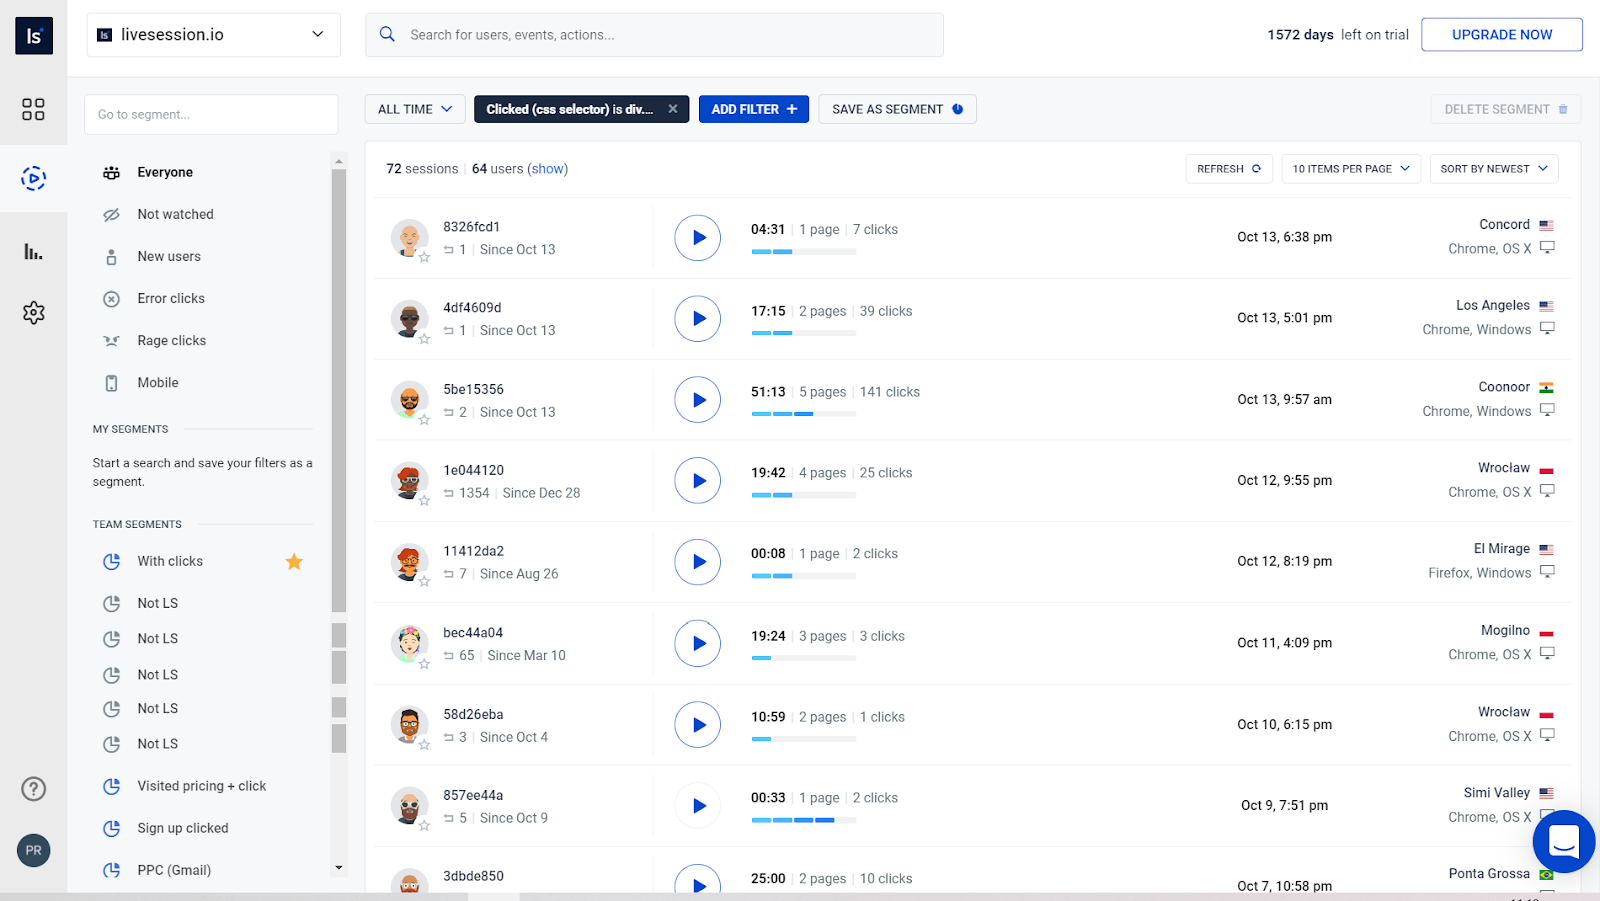This screenshot has width=1600, height=901.
Task: Open the livesession.io project dropdown
Action: click(212, 34)
